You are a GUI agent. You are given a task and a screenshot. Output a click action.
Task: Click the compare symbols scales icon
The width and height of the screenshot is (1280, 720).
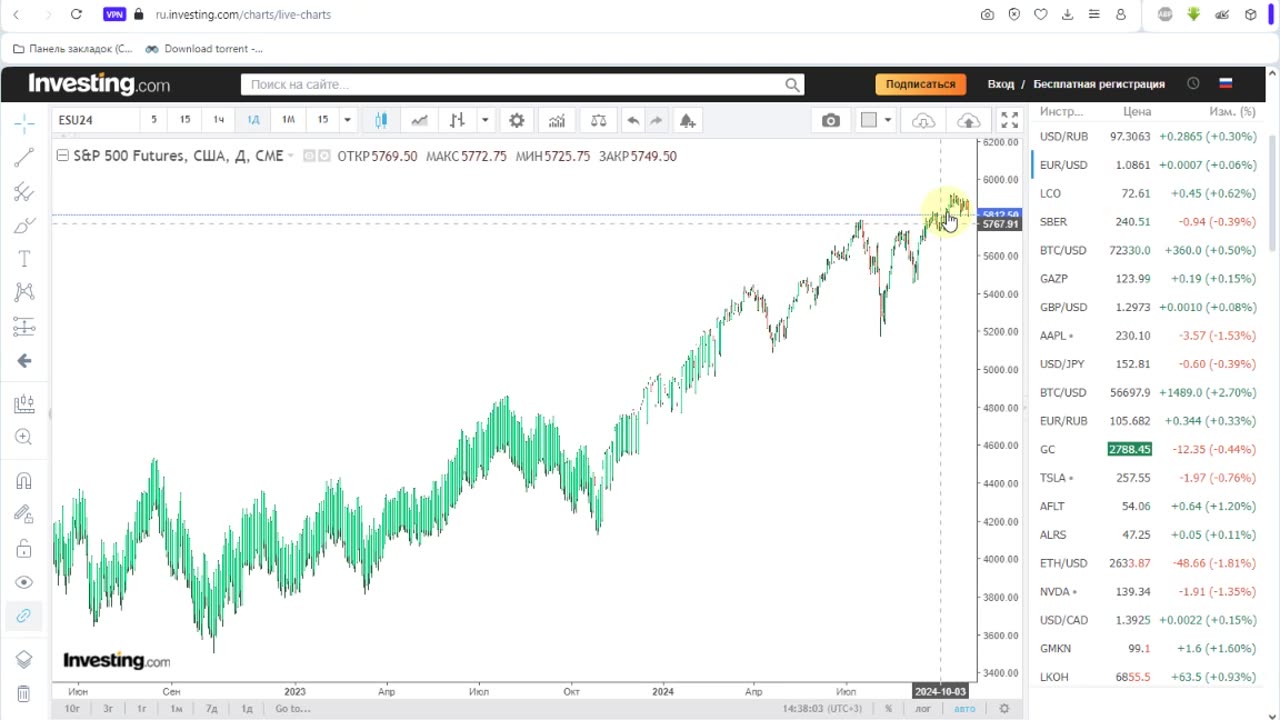click(x=598, y=120)
